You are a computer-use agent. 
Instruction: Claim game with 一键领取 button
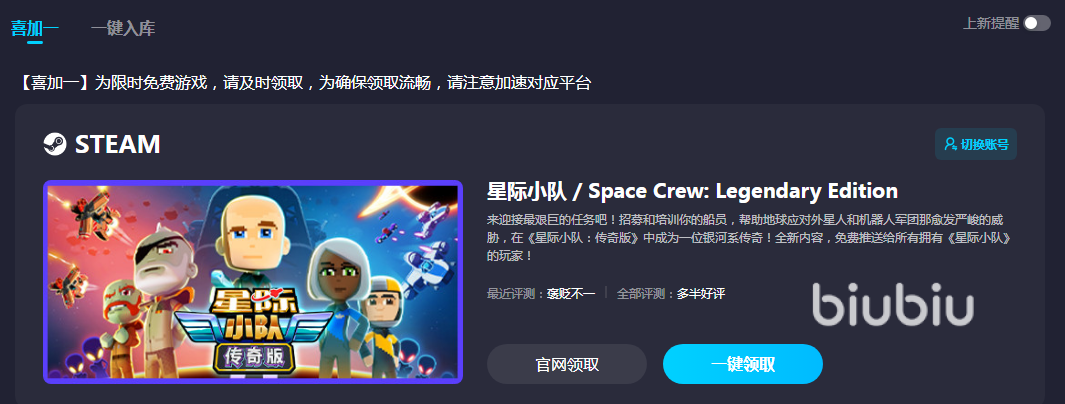click(x=742, y=364)
